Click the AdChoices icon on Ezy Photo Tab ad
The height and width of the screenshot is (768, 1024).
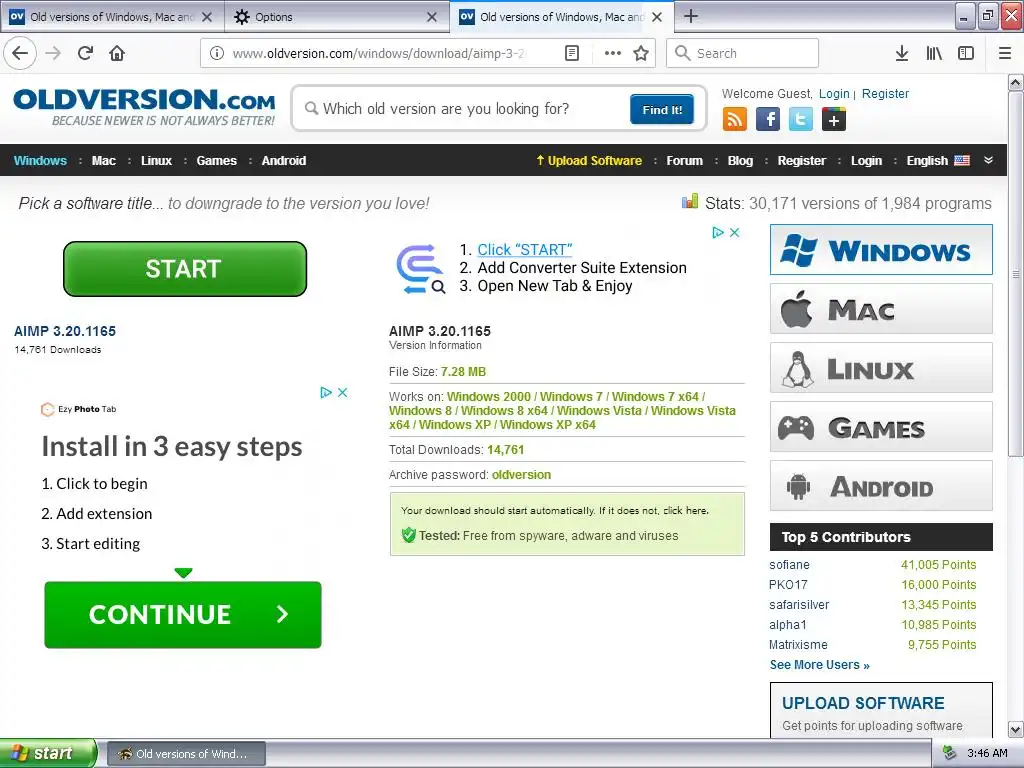coord(326,392)
